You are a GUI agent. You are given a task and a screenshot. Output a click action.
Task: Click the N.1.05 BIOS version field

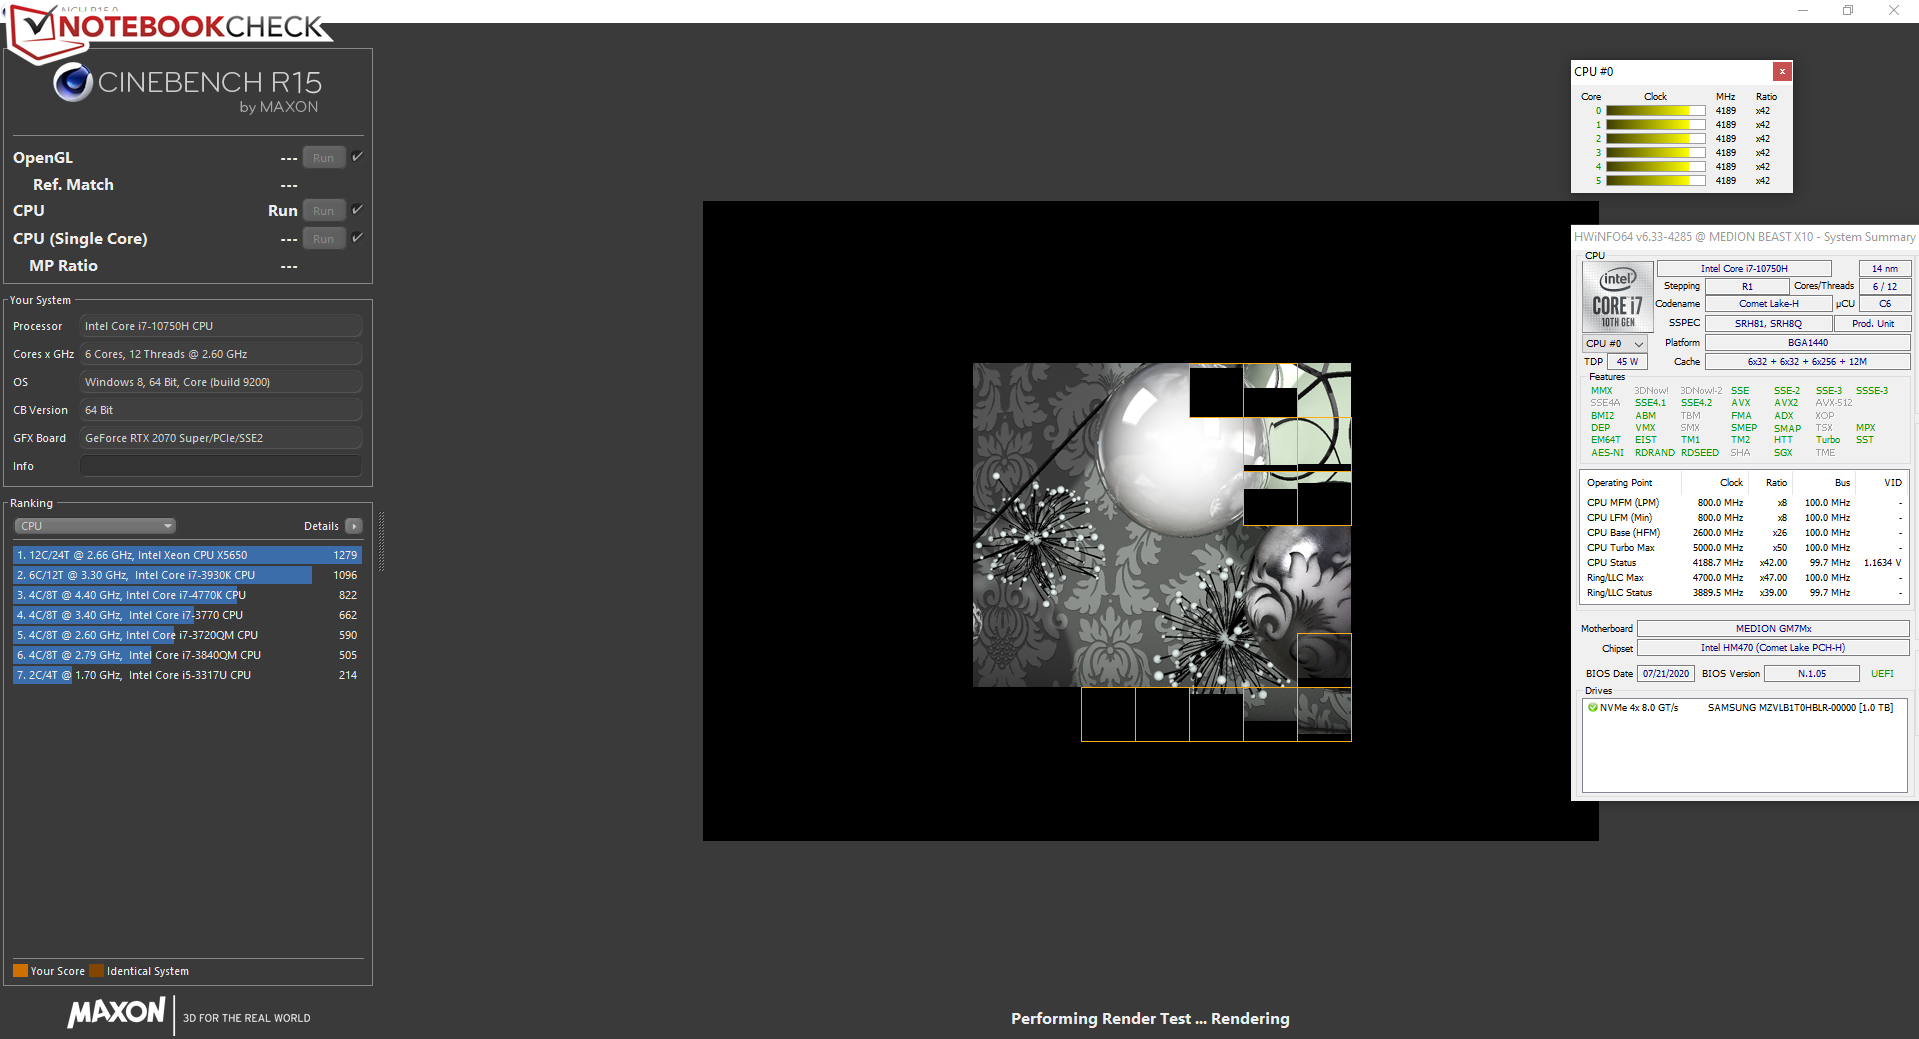1811,674
